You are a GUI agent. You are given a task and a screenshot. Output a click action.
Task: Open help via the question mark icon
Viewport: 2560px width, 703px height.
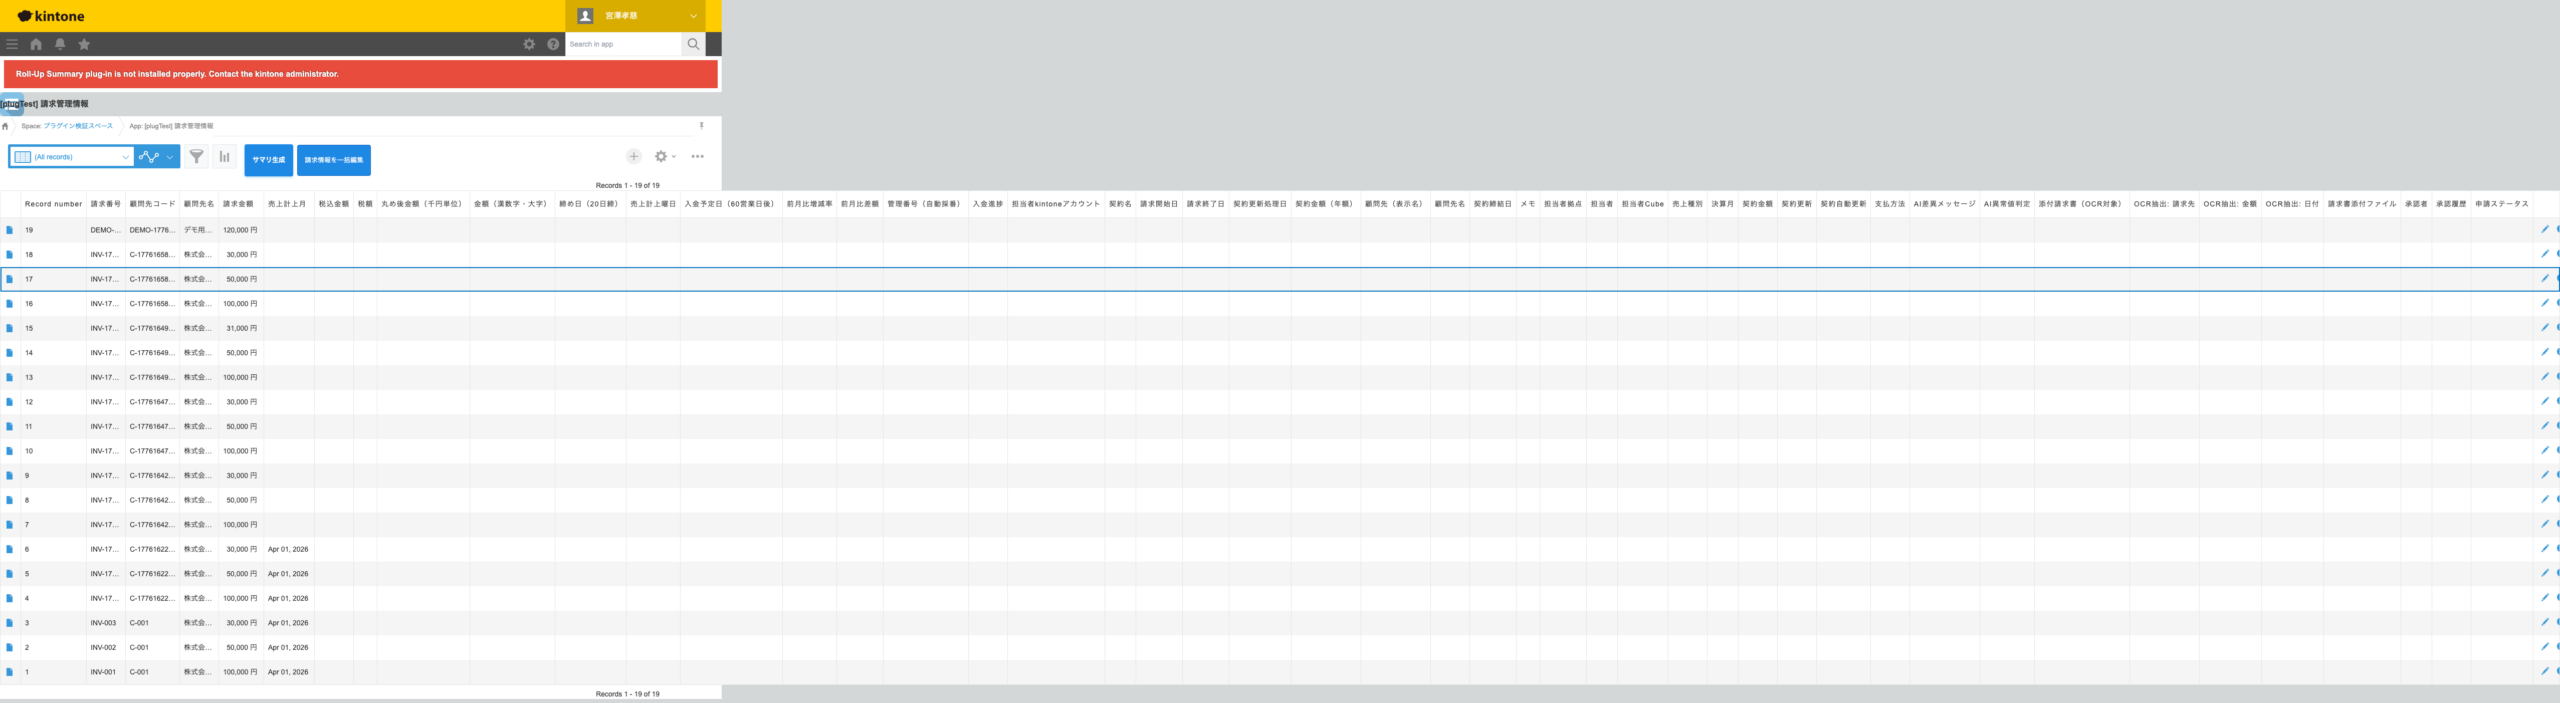click(553, 44)
